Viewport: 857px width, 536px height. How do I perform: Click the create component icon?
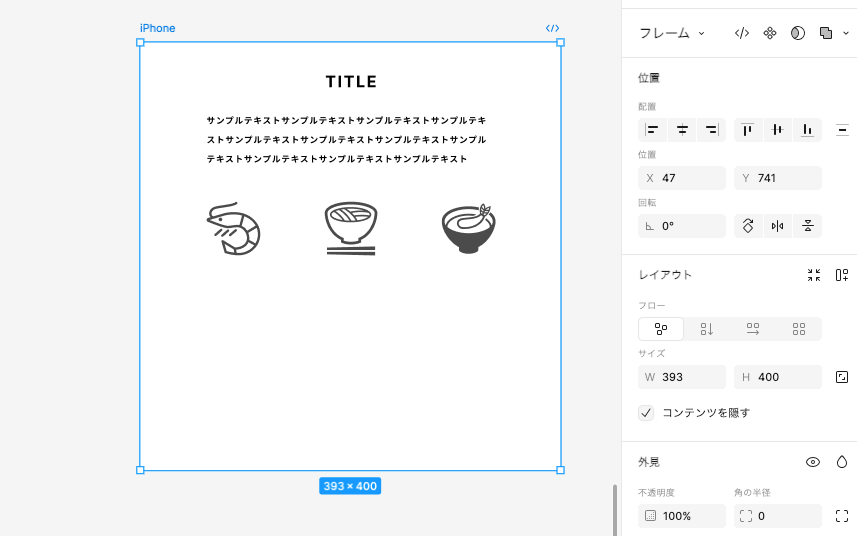pyautogui.click(x=770, y=33)
